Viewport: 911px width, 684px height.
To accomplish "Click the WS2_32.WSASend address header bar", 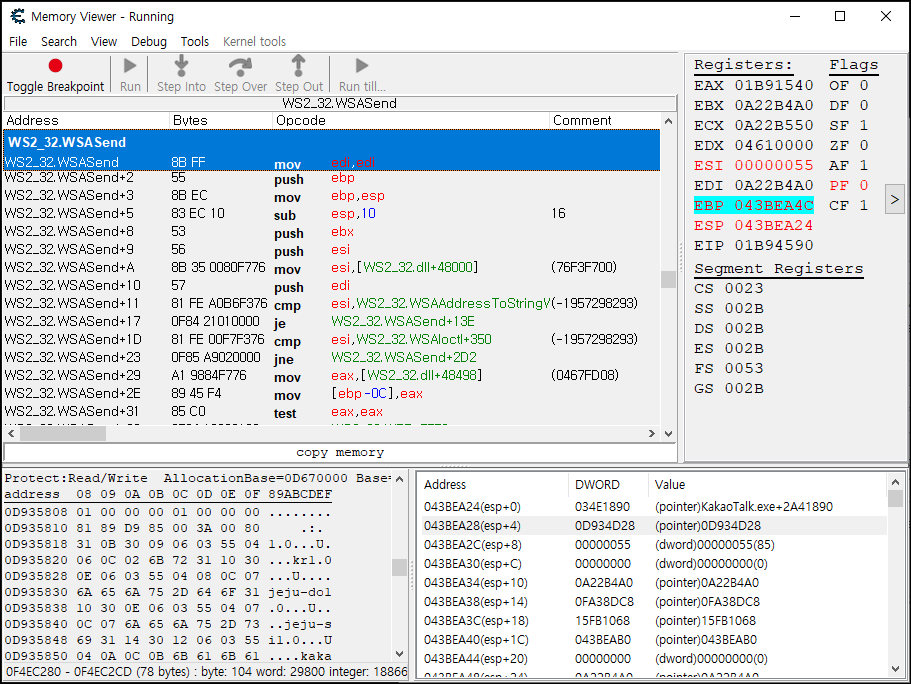I will (x=340, y=103).
